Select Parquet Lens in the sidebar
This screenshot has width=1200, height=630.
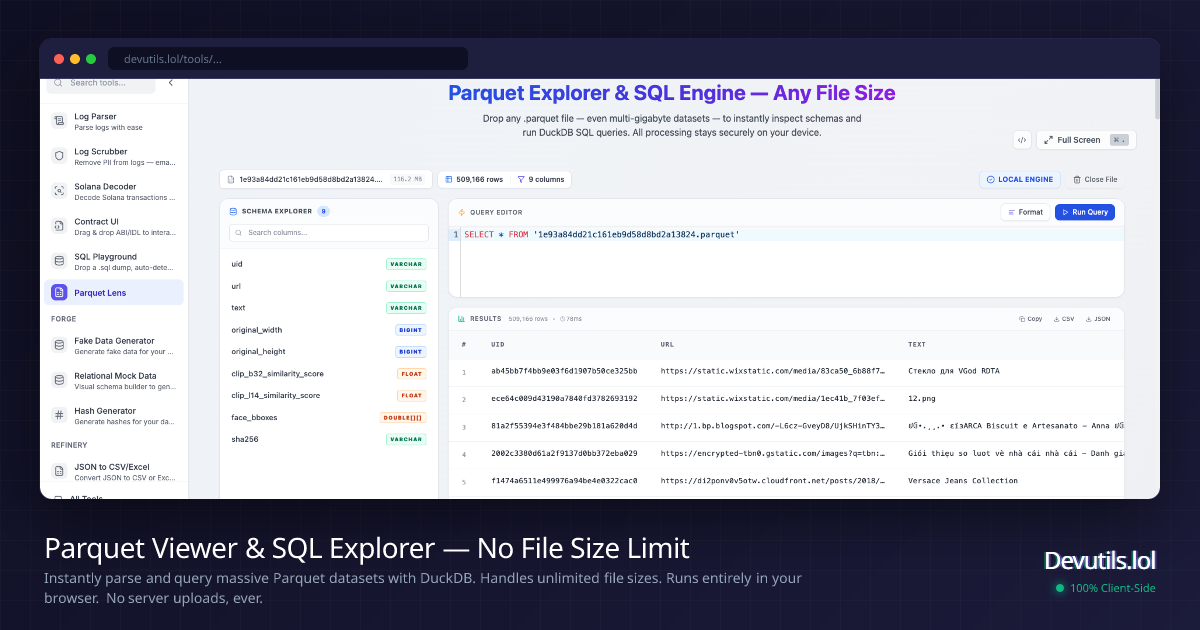(x=115, y=293)
